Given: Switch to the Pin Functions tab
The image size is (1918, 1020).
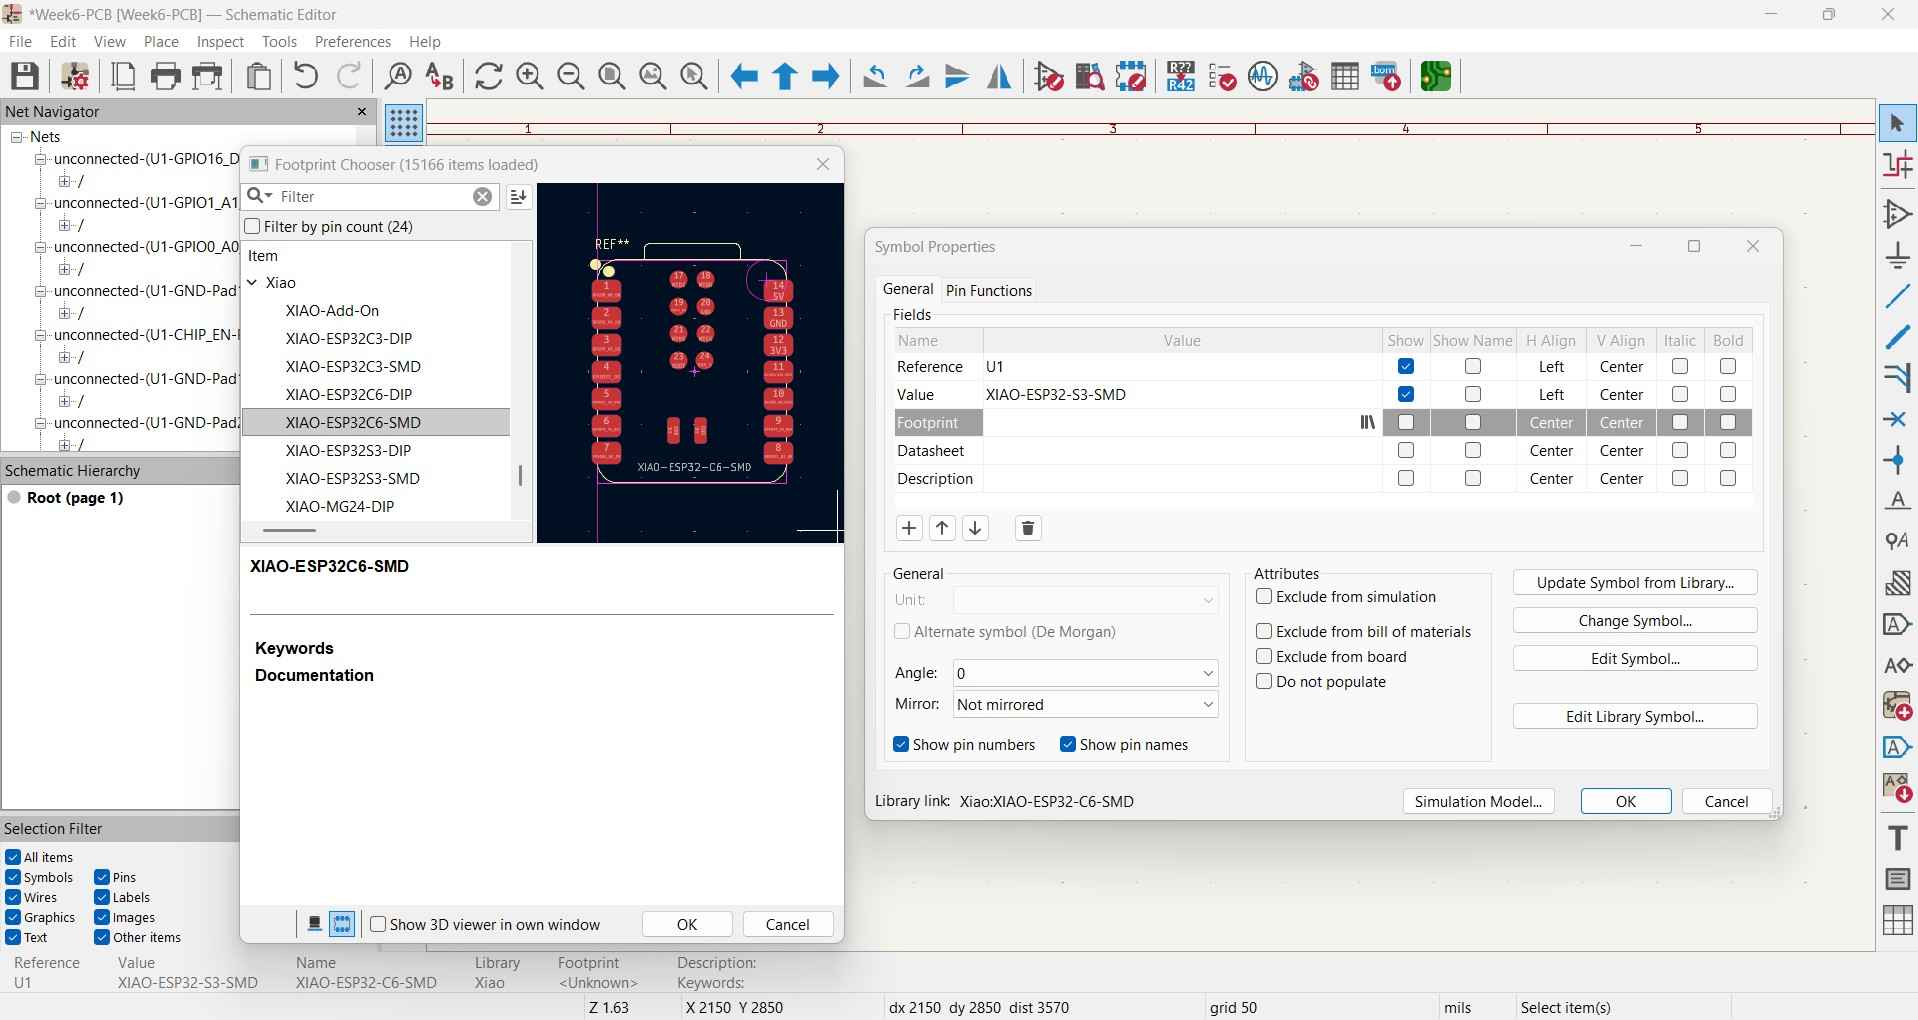Looking at the screenshot, I should point(988,290).
